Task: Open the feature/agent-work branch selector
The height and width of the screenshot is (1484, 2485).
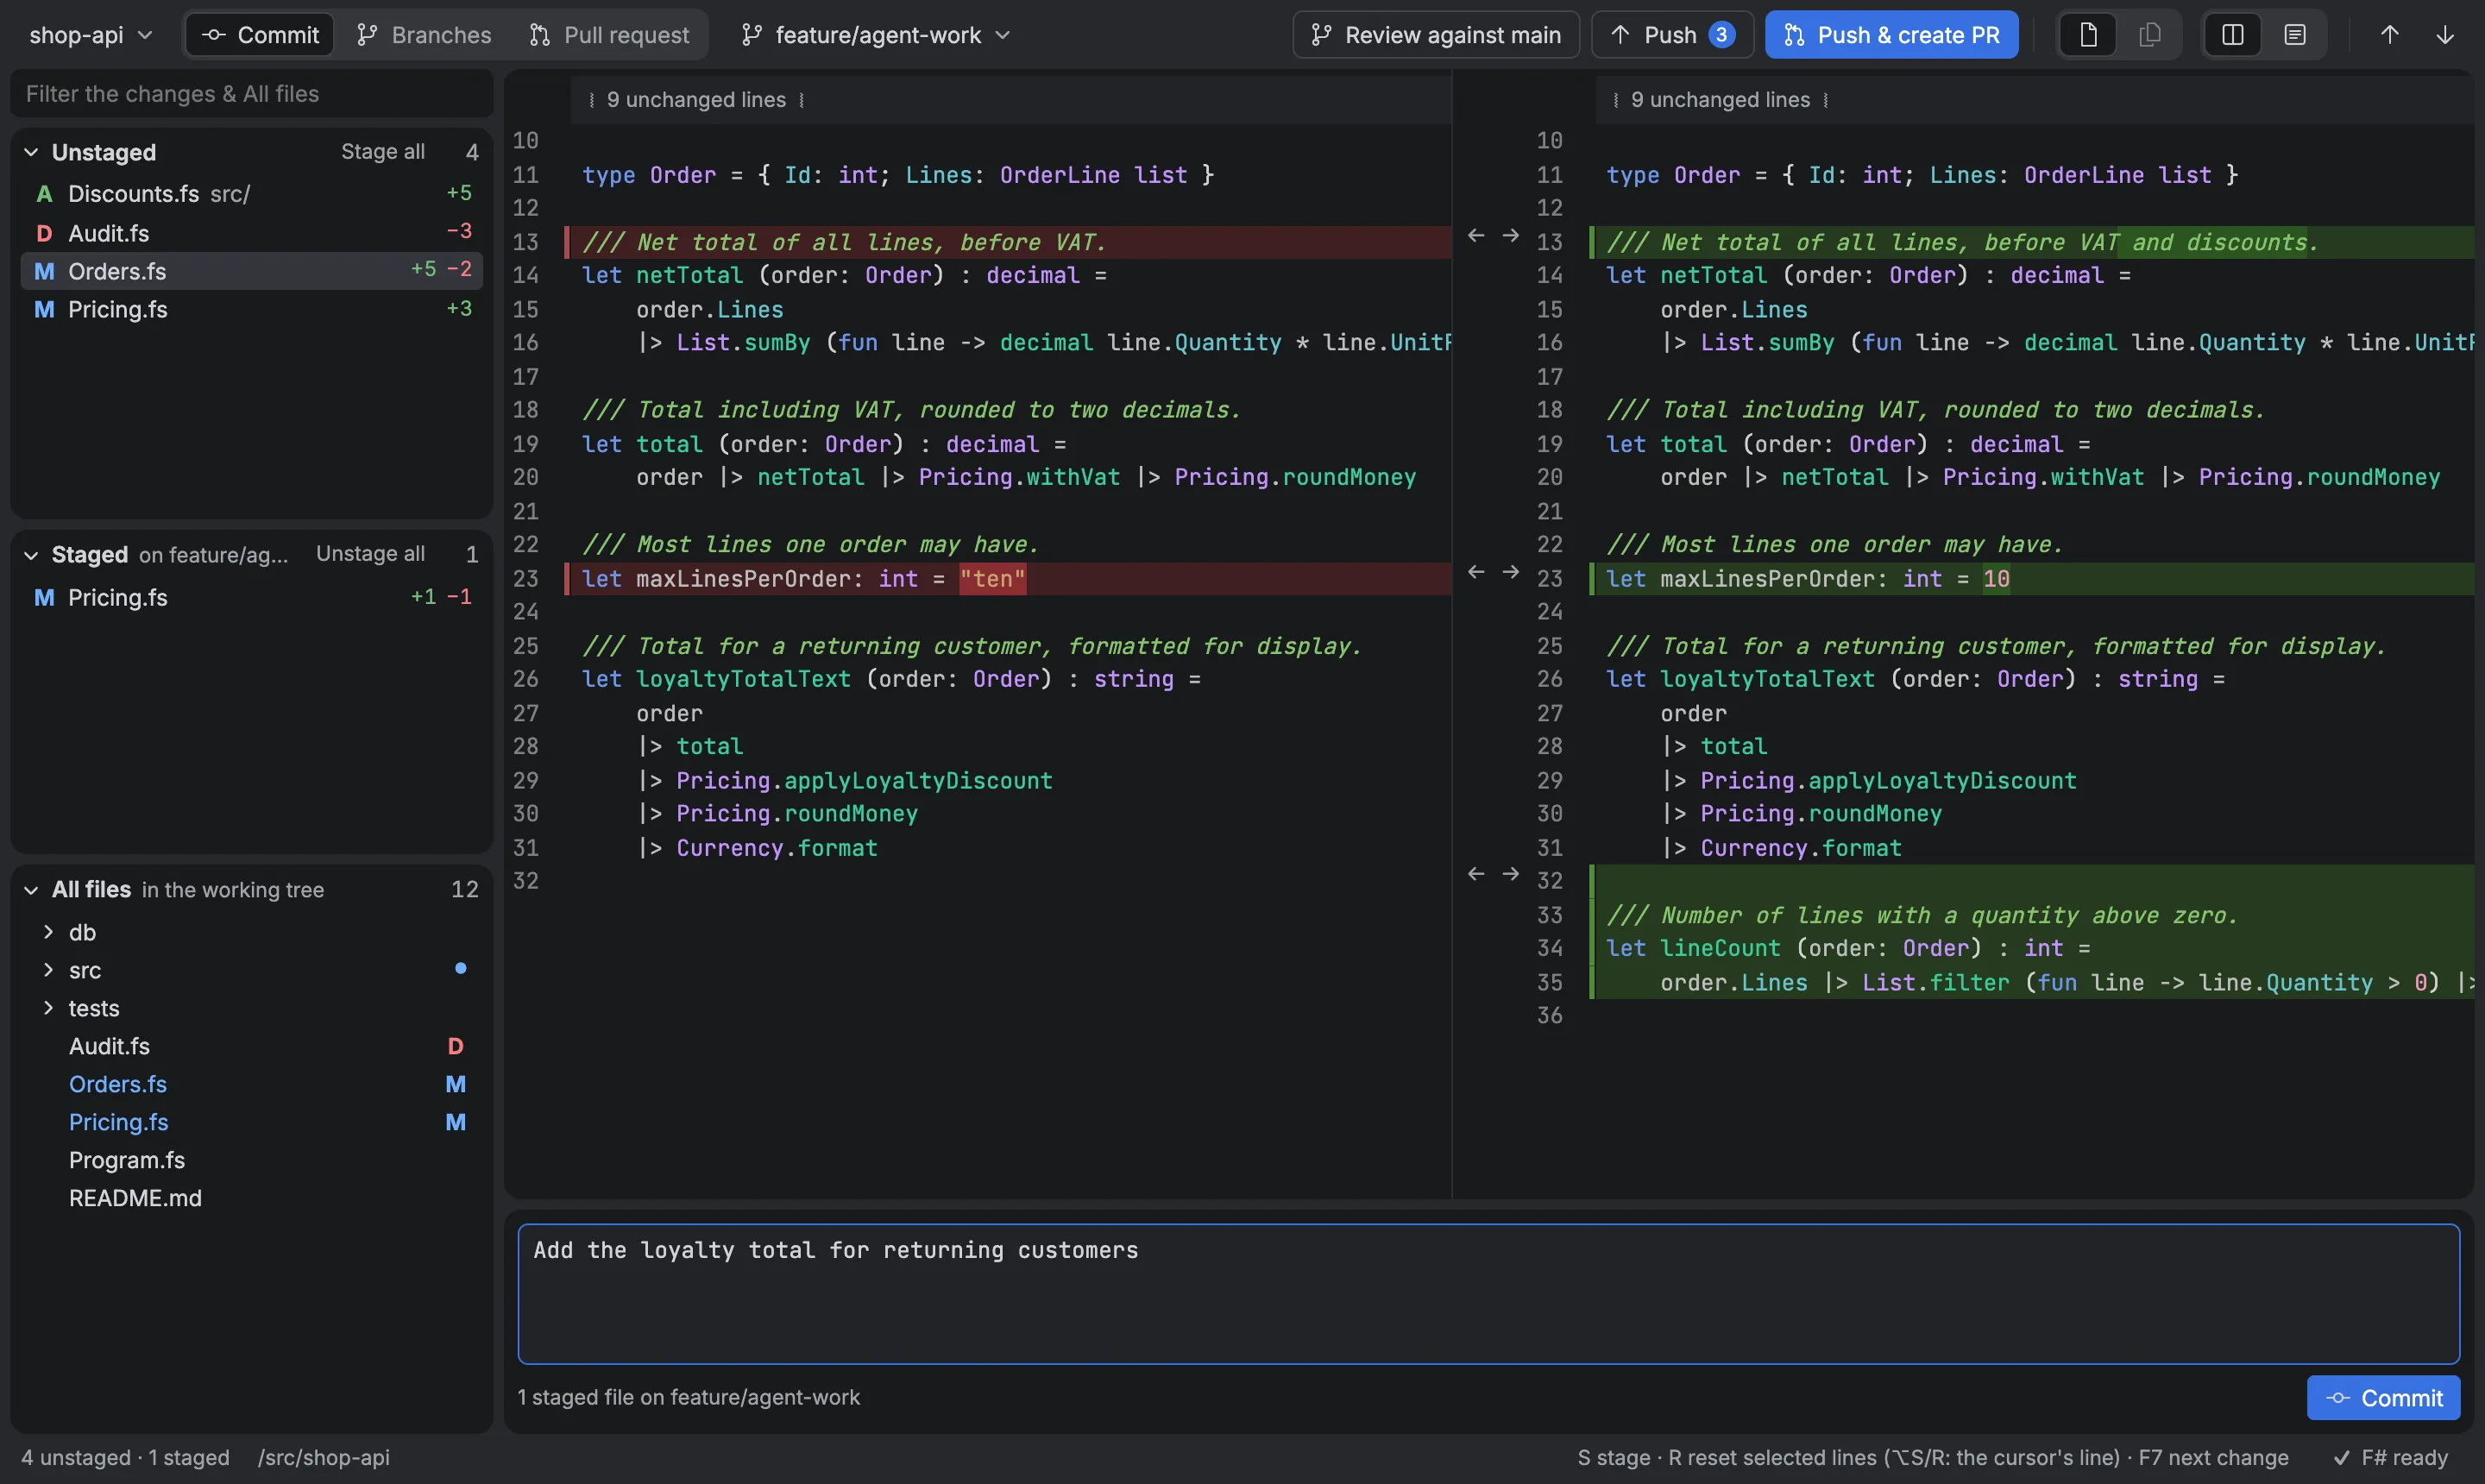Action: [x=876, y=35]
